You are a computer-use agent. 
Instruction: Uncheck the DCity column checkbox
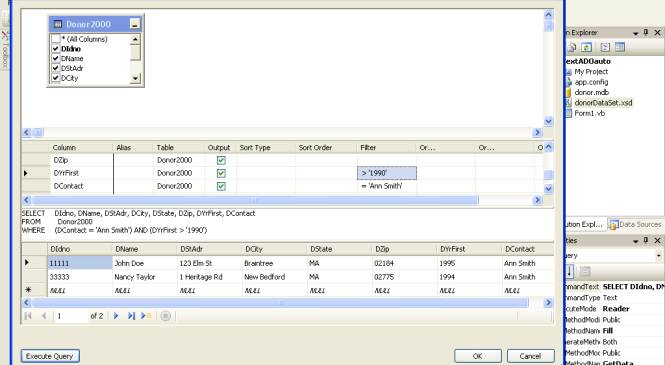coord(56,78)
